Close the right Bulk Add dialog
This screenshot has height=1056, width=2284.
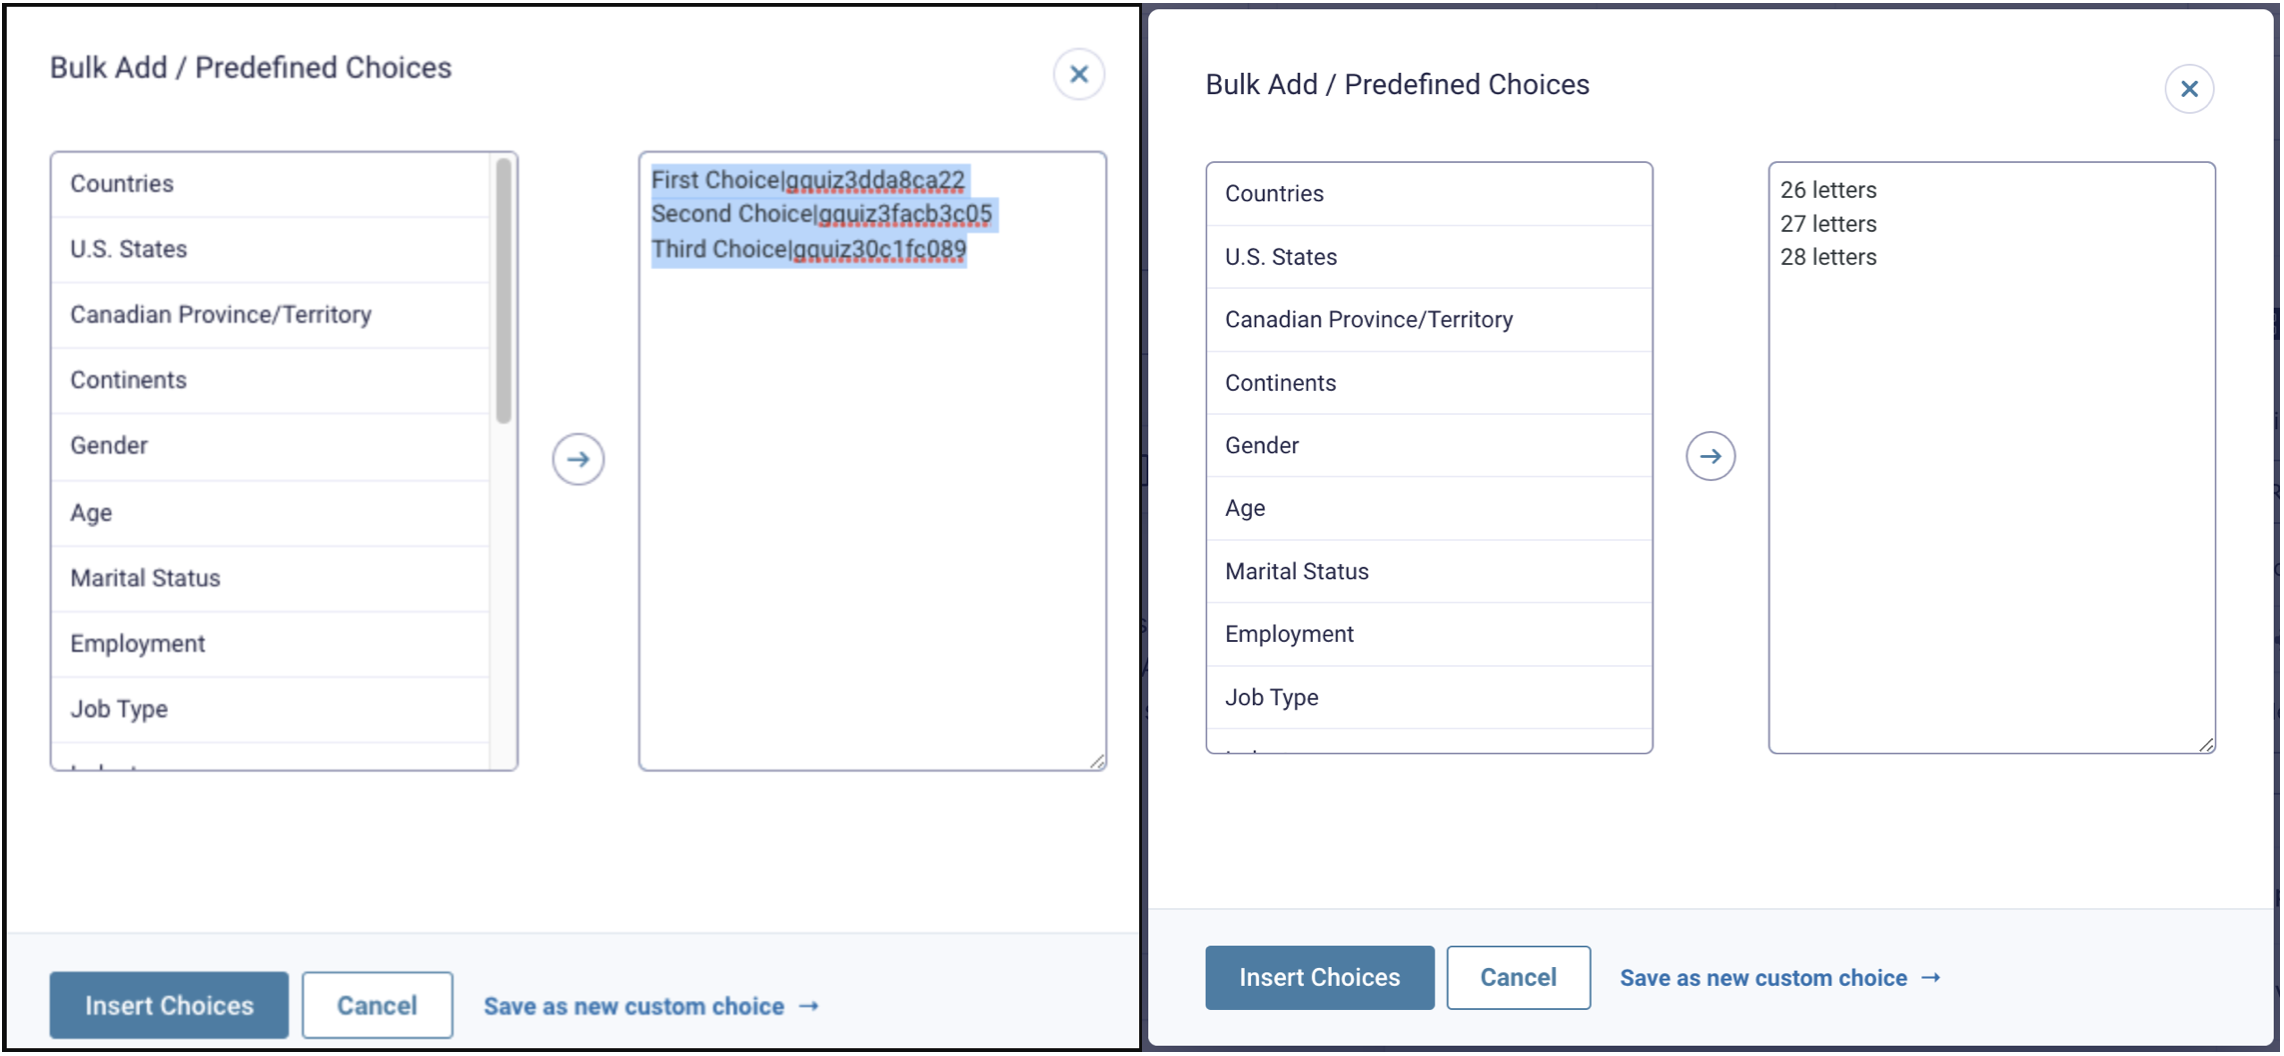(2188, 89)
